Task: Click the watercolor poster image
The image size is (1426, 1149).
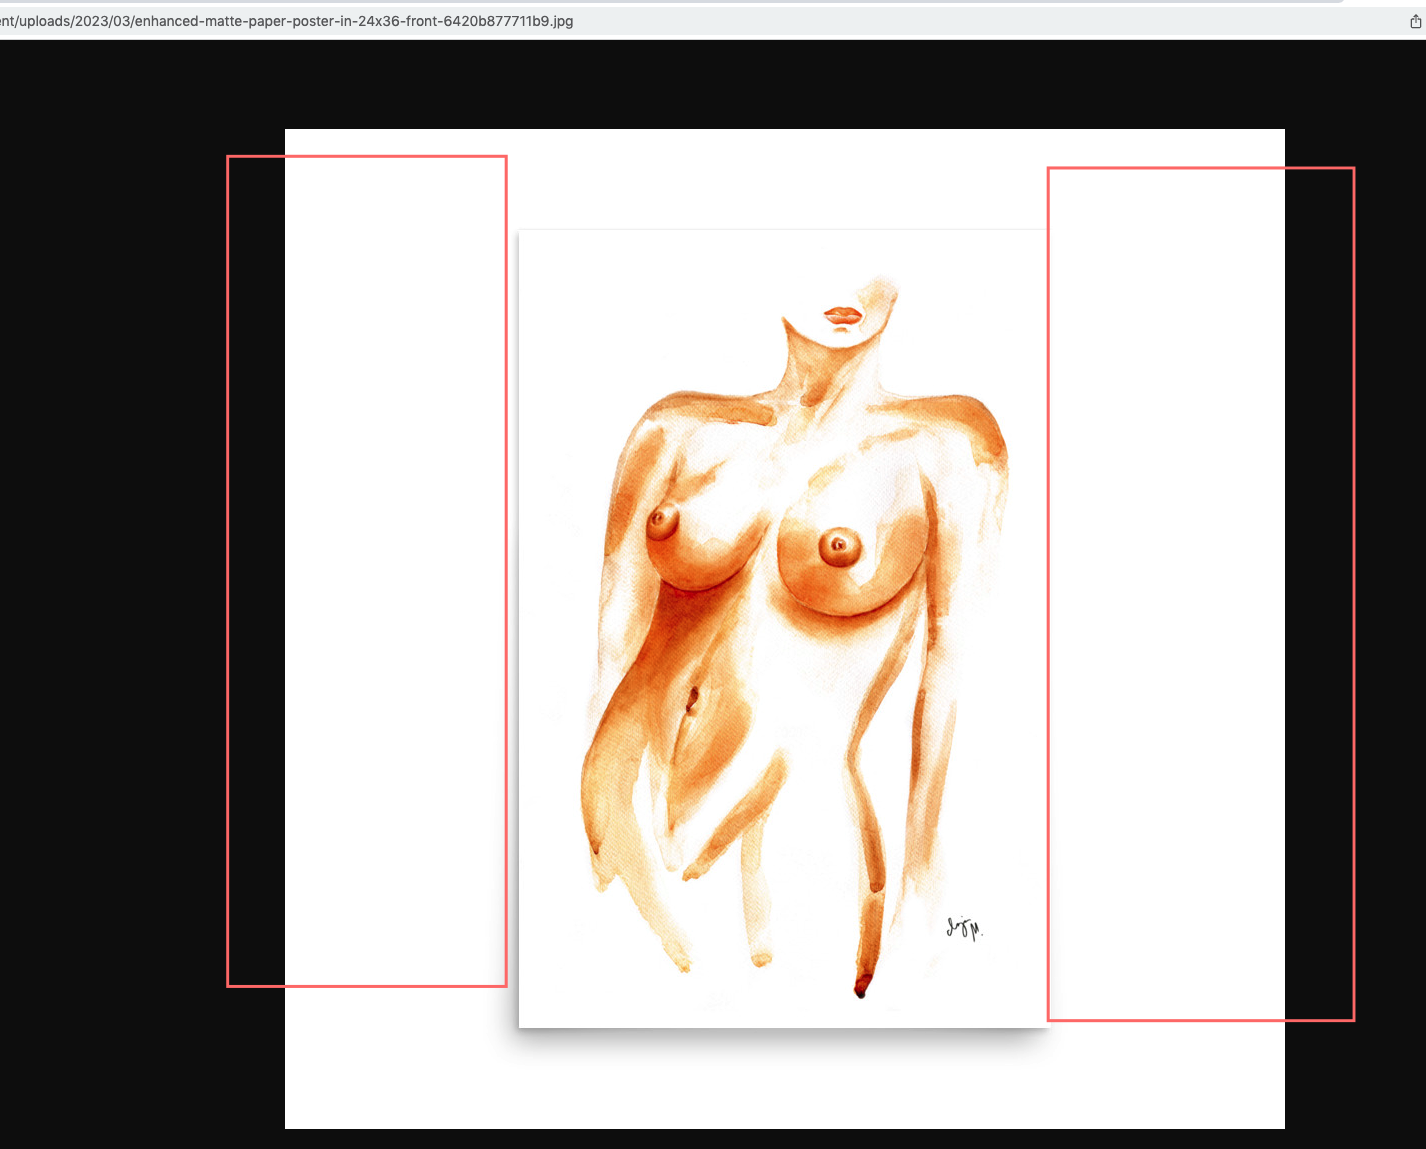Action: pos(784,629)
